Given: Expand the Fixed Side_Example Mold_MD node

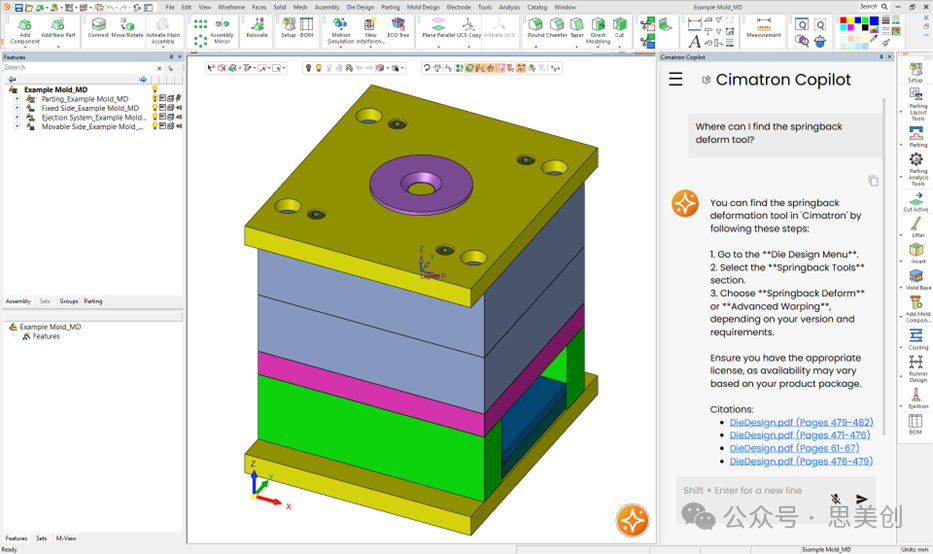Looking at the screenshot, I should 17,108.
